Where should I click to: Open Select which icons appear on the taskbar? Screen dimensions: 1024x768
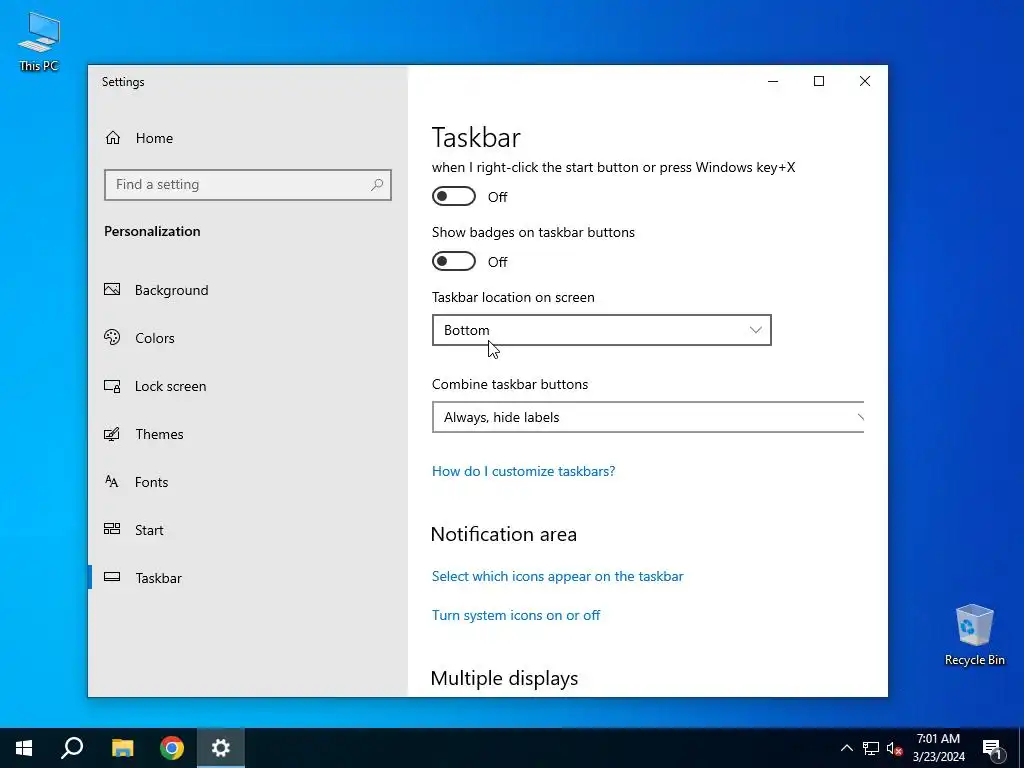pyautogui.click(x=557, y=576)
